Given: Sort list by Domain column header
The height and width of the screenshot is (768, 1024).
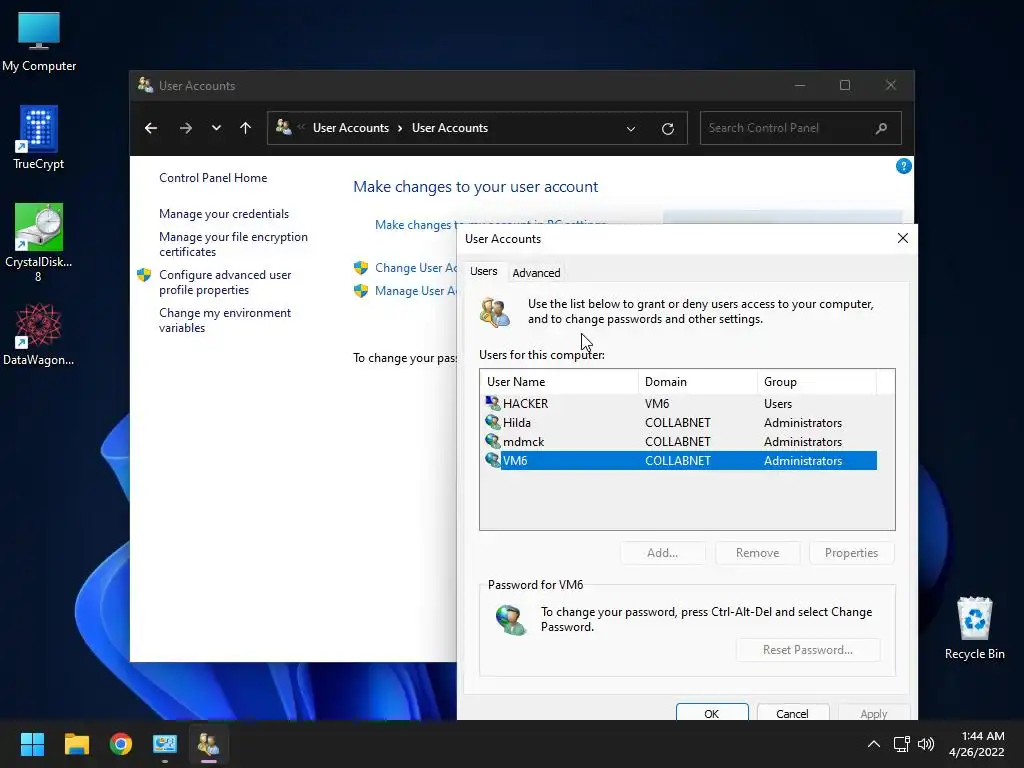Looking at the screenshot, I should (x=697, y=381).
